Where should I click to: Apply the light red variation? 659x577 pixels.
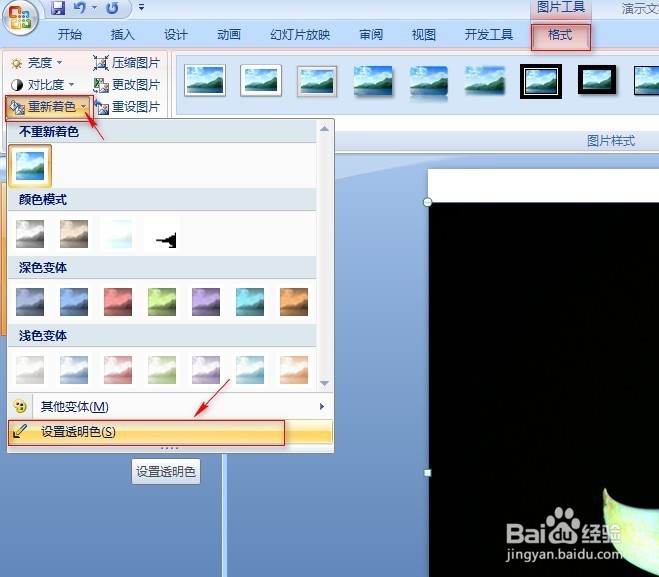click(118, 370)
